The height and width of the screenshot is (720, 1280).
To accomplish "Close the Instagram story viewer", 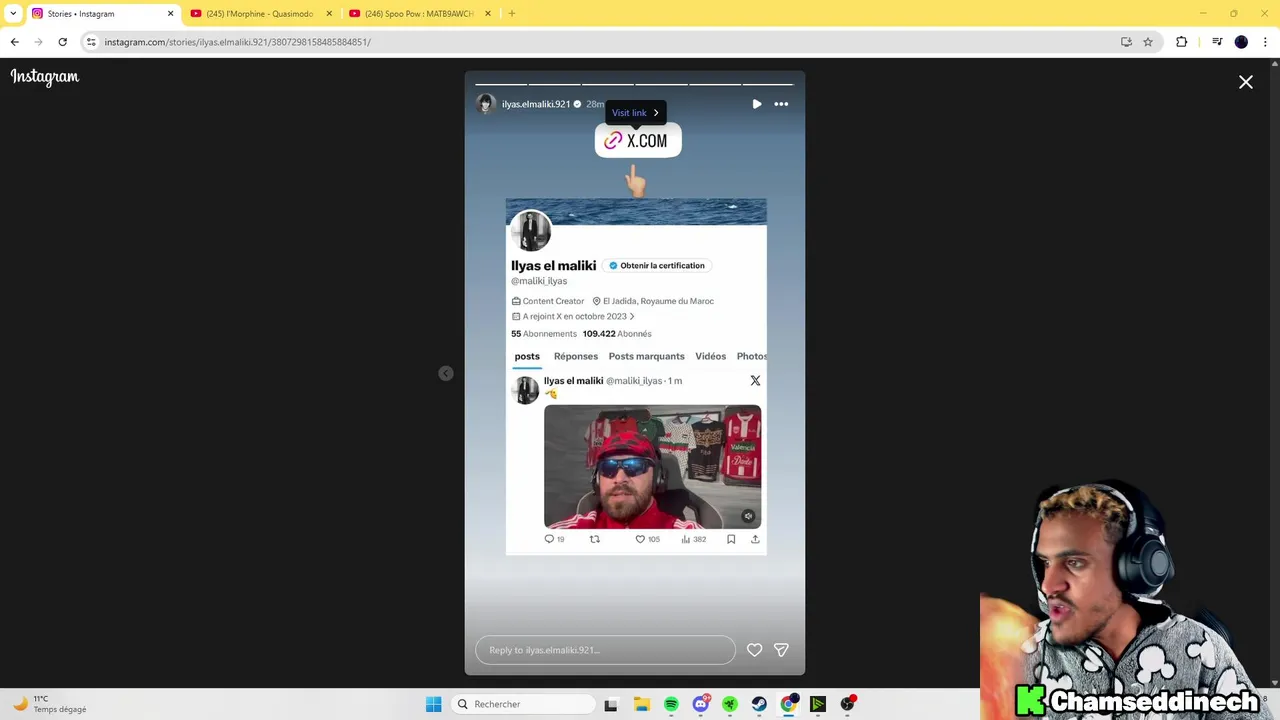I will (1245, 82).
